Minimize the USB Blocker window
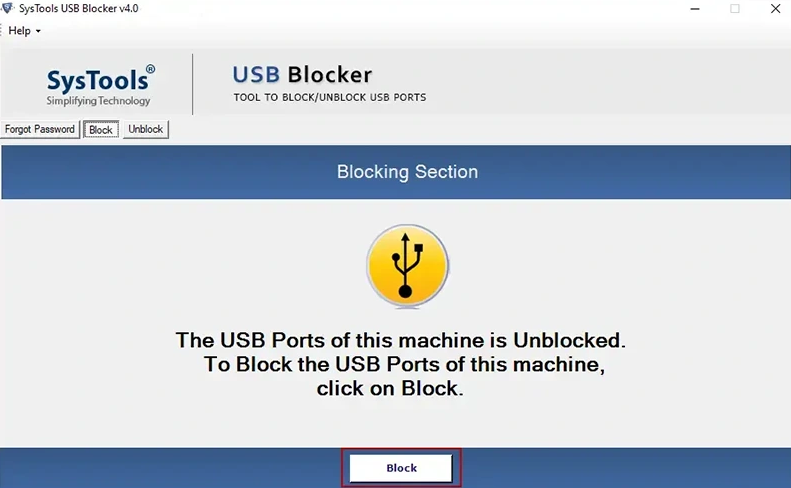 [690, 9]
